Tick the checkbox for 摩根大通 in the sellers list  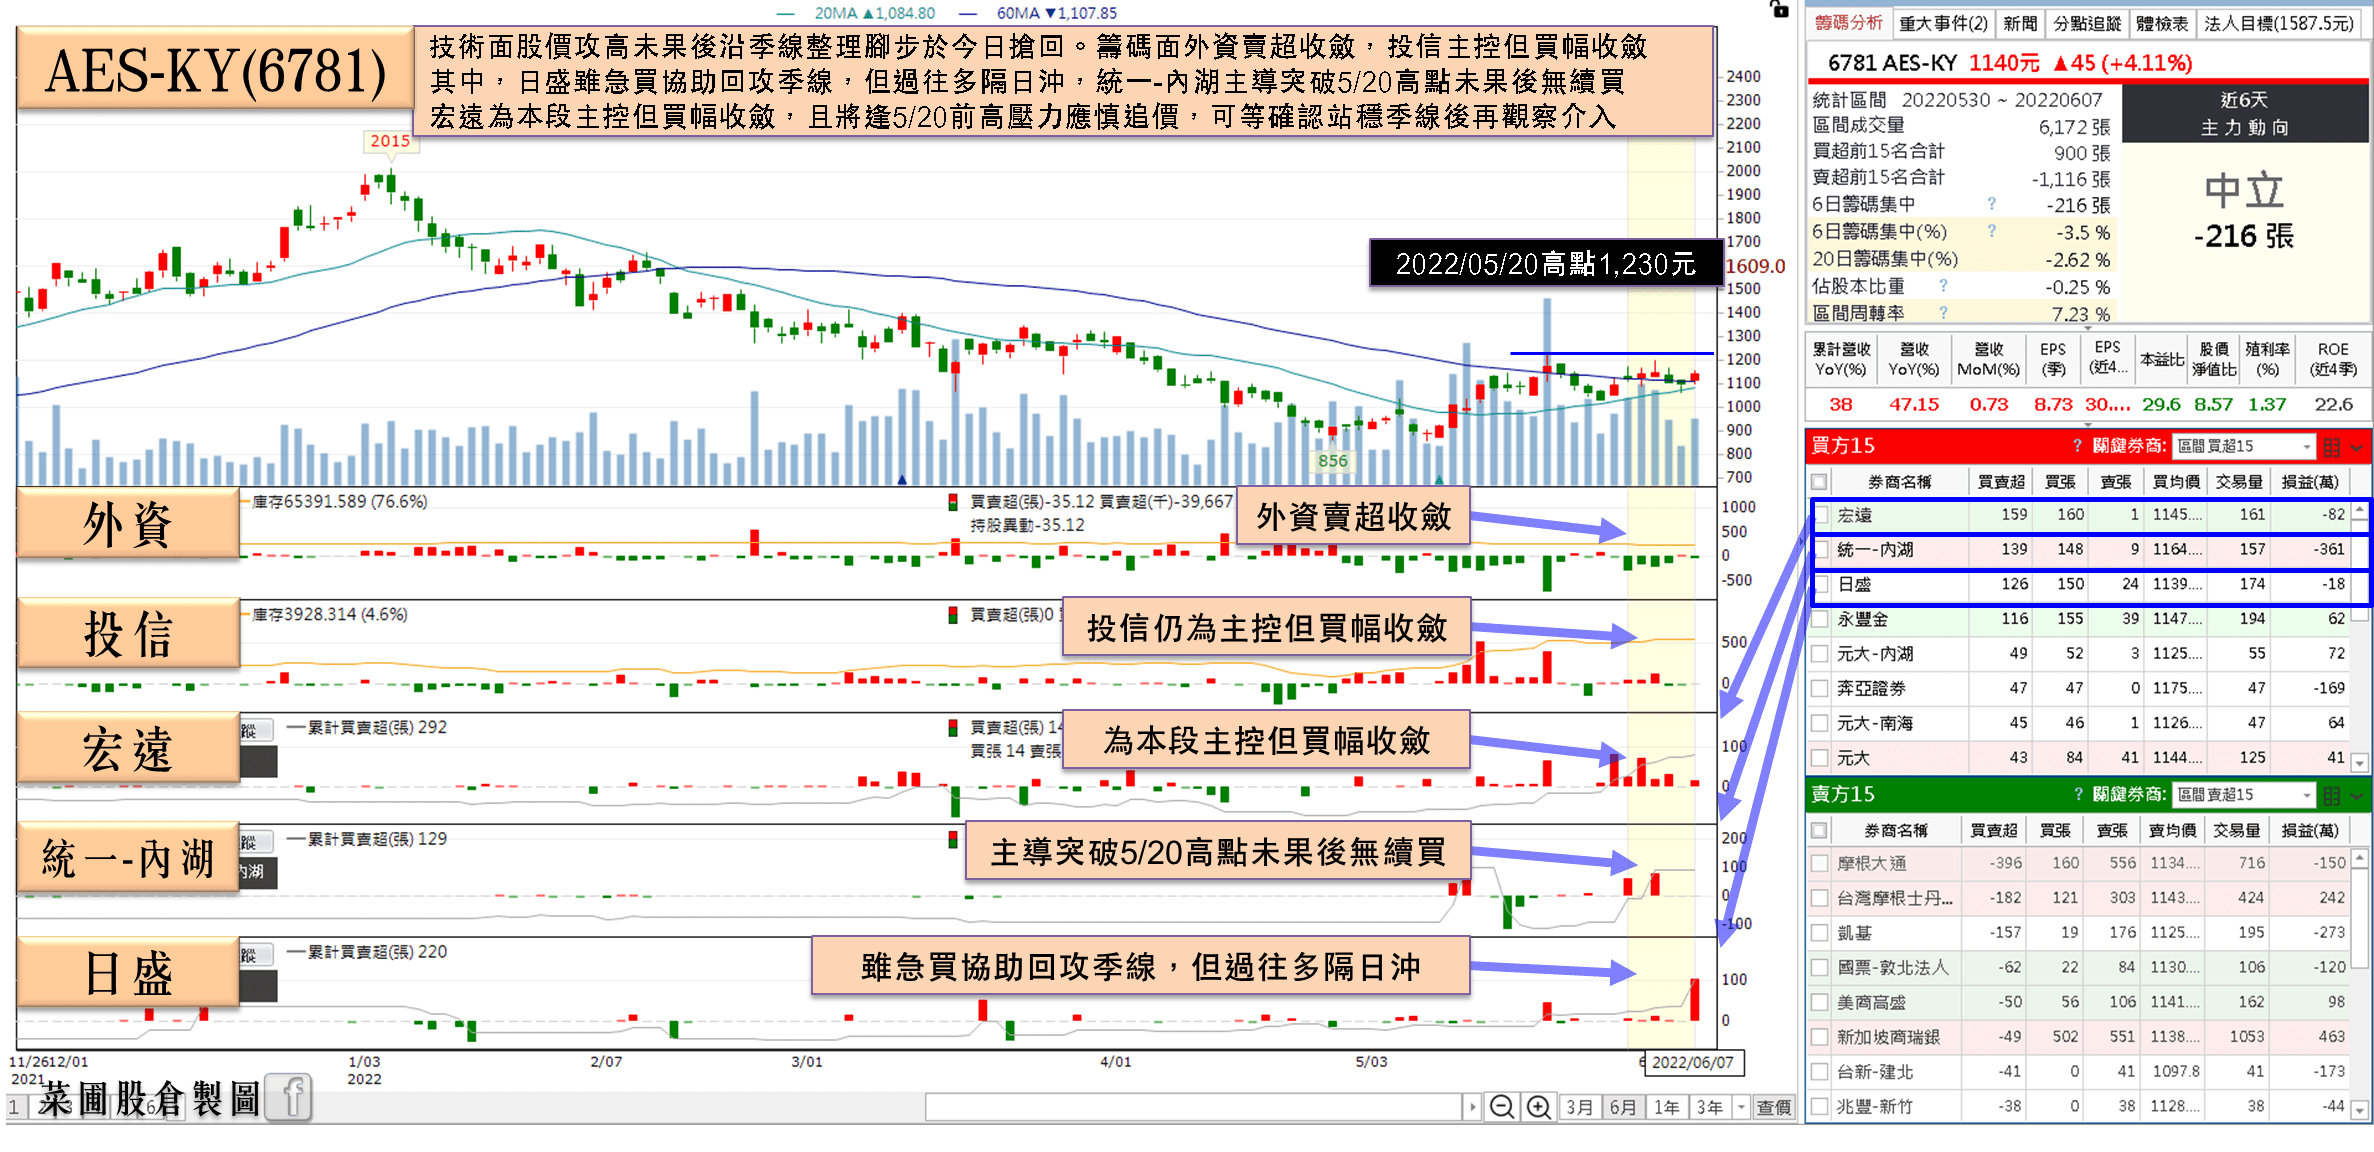[1820, 863]
